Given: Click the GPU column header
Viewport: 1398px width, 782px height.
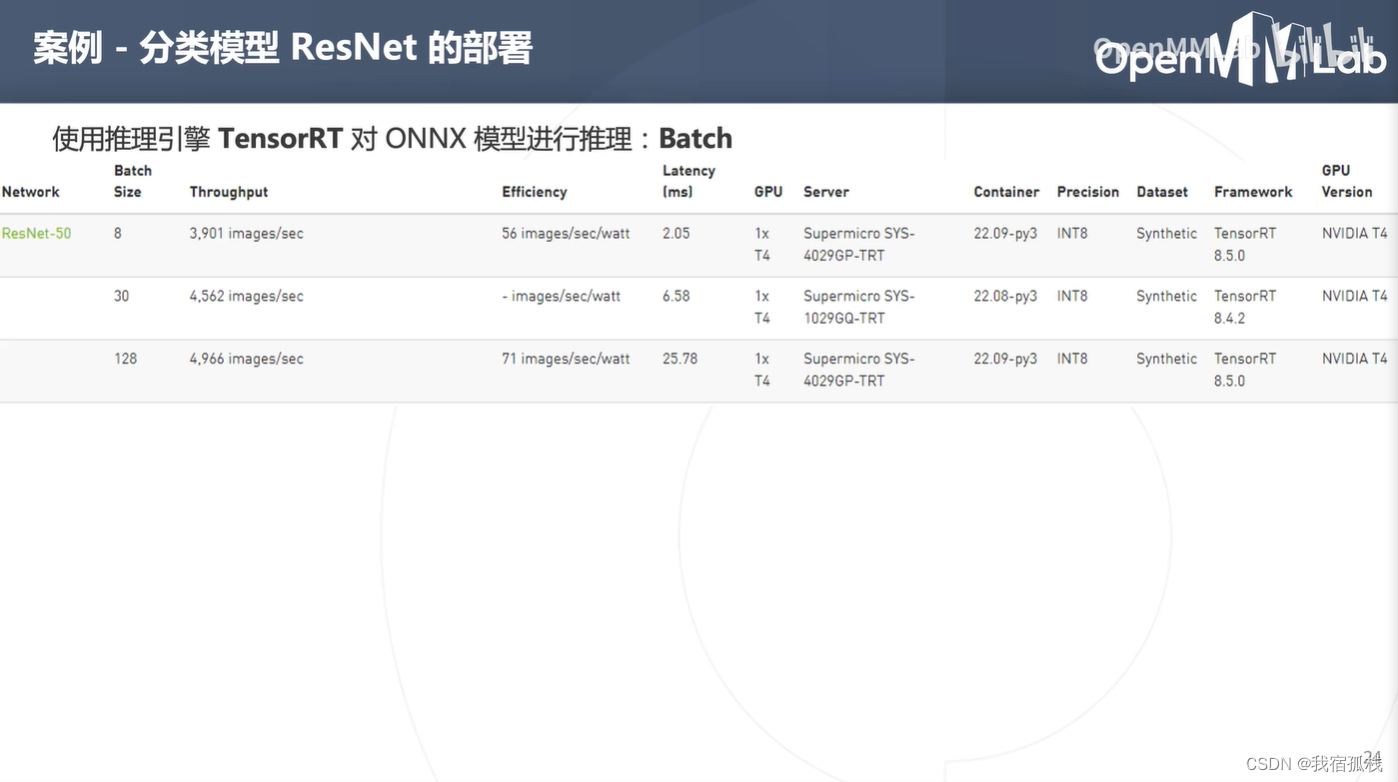Looking at the screenshot, I should [x=768, y=192].
